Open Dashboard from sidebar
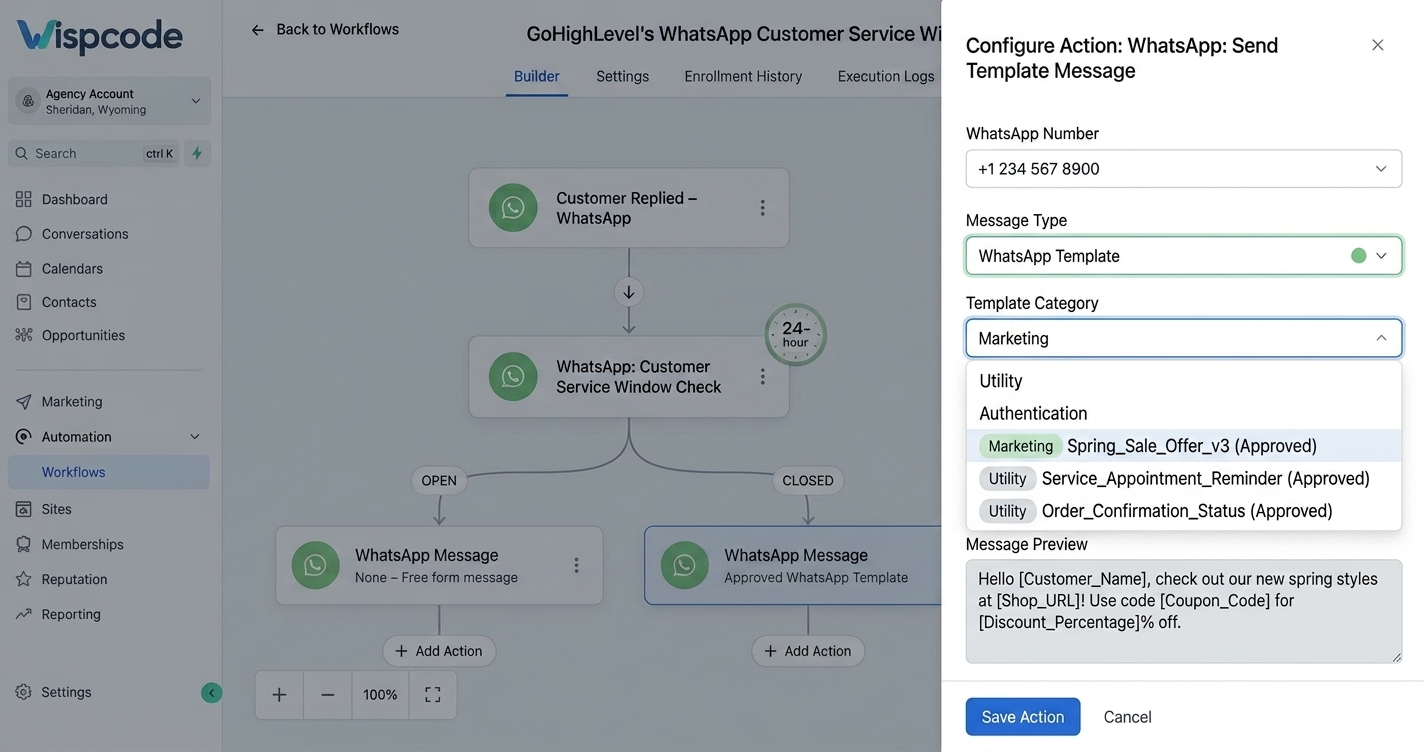1424x752 pixels. click(x=75, y=199)
